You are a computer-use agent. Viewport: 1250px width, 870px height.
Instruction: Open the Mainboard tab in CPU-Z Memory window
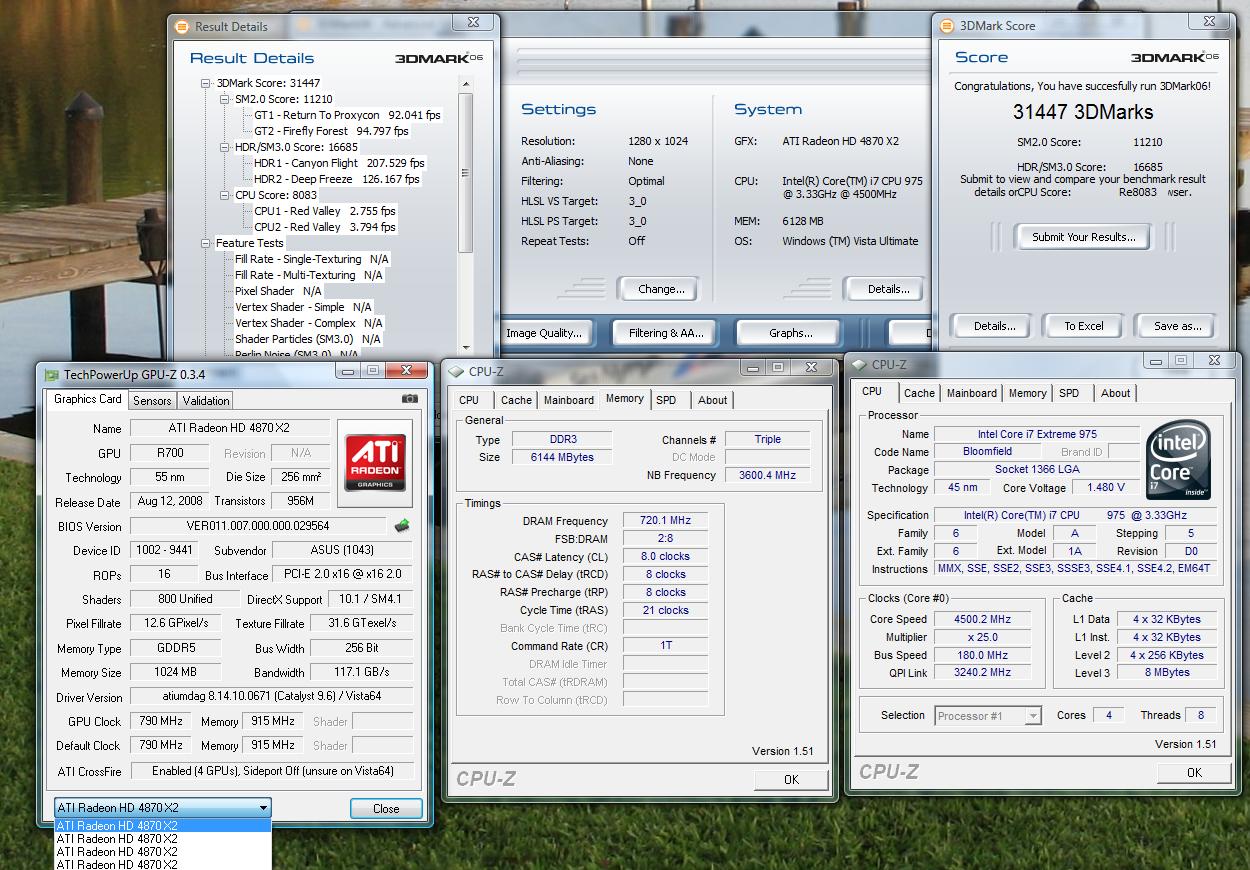569,400
